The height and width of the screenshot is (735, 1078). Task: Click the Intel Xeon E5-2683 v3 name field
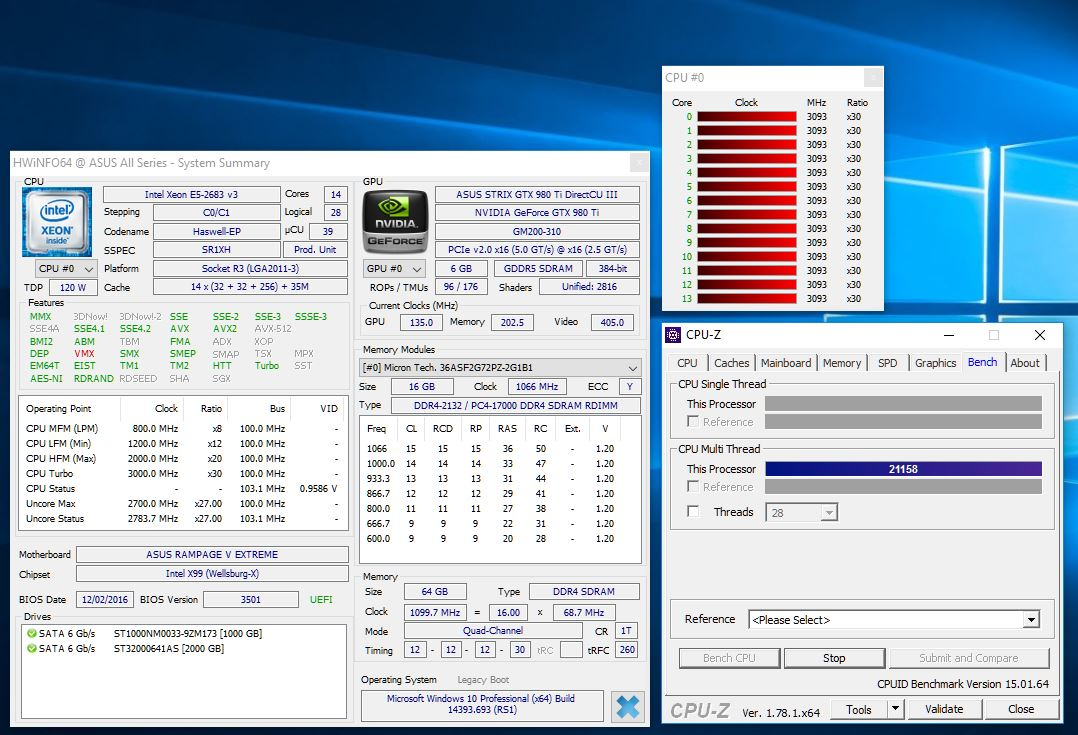click(x=191, y=195)
